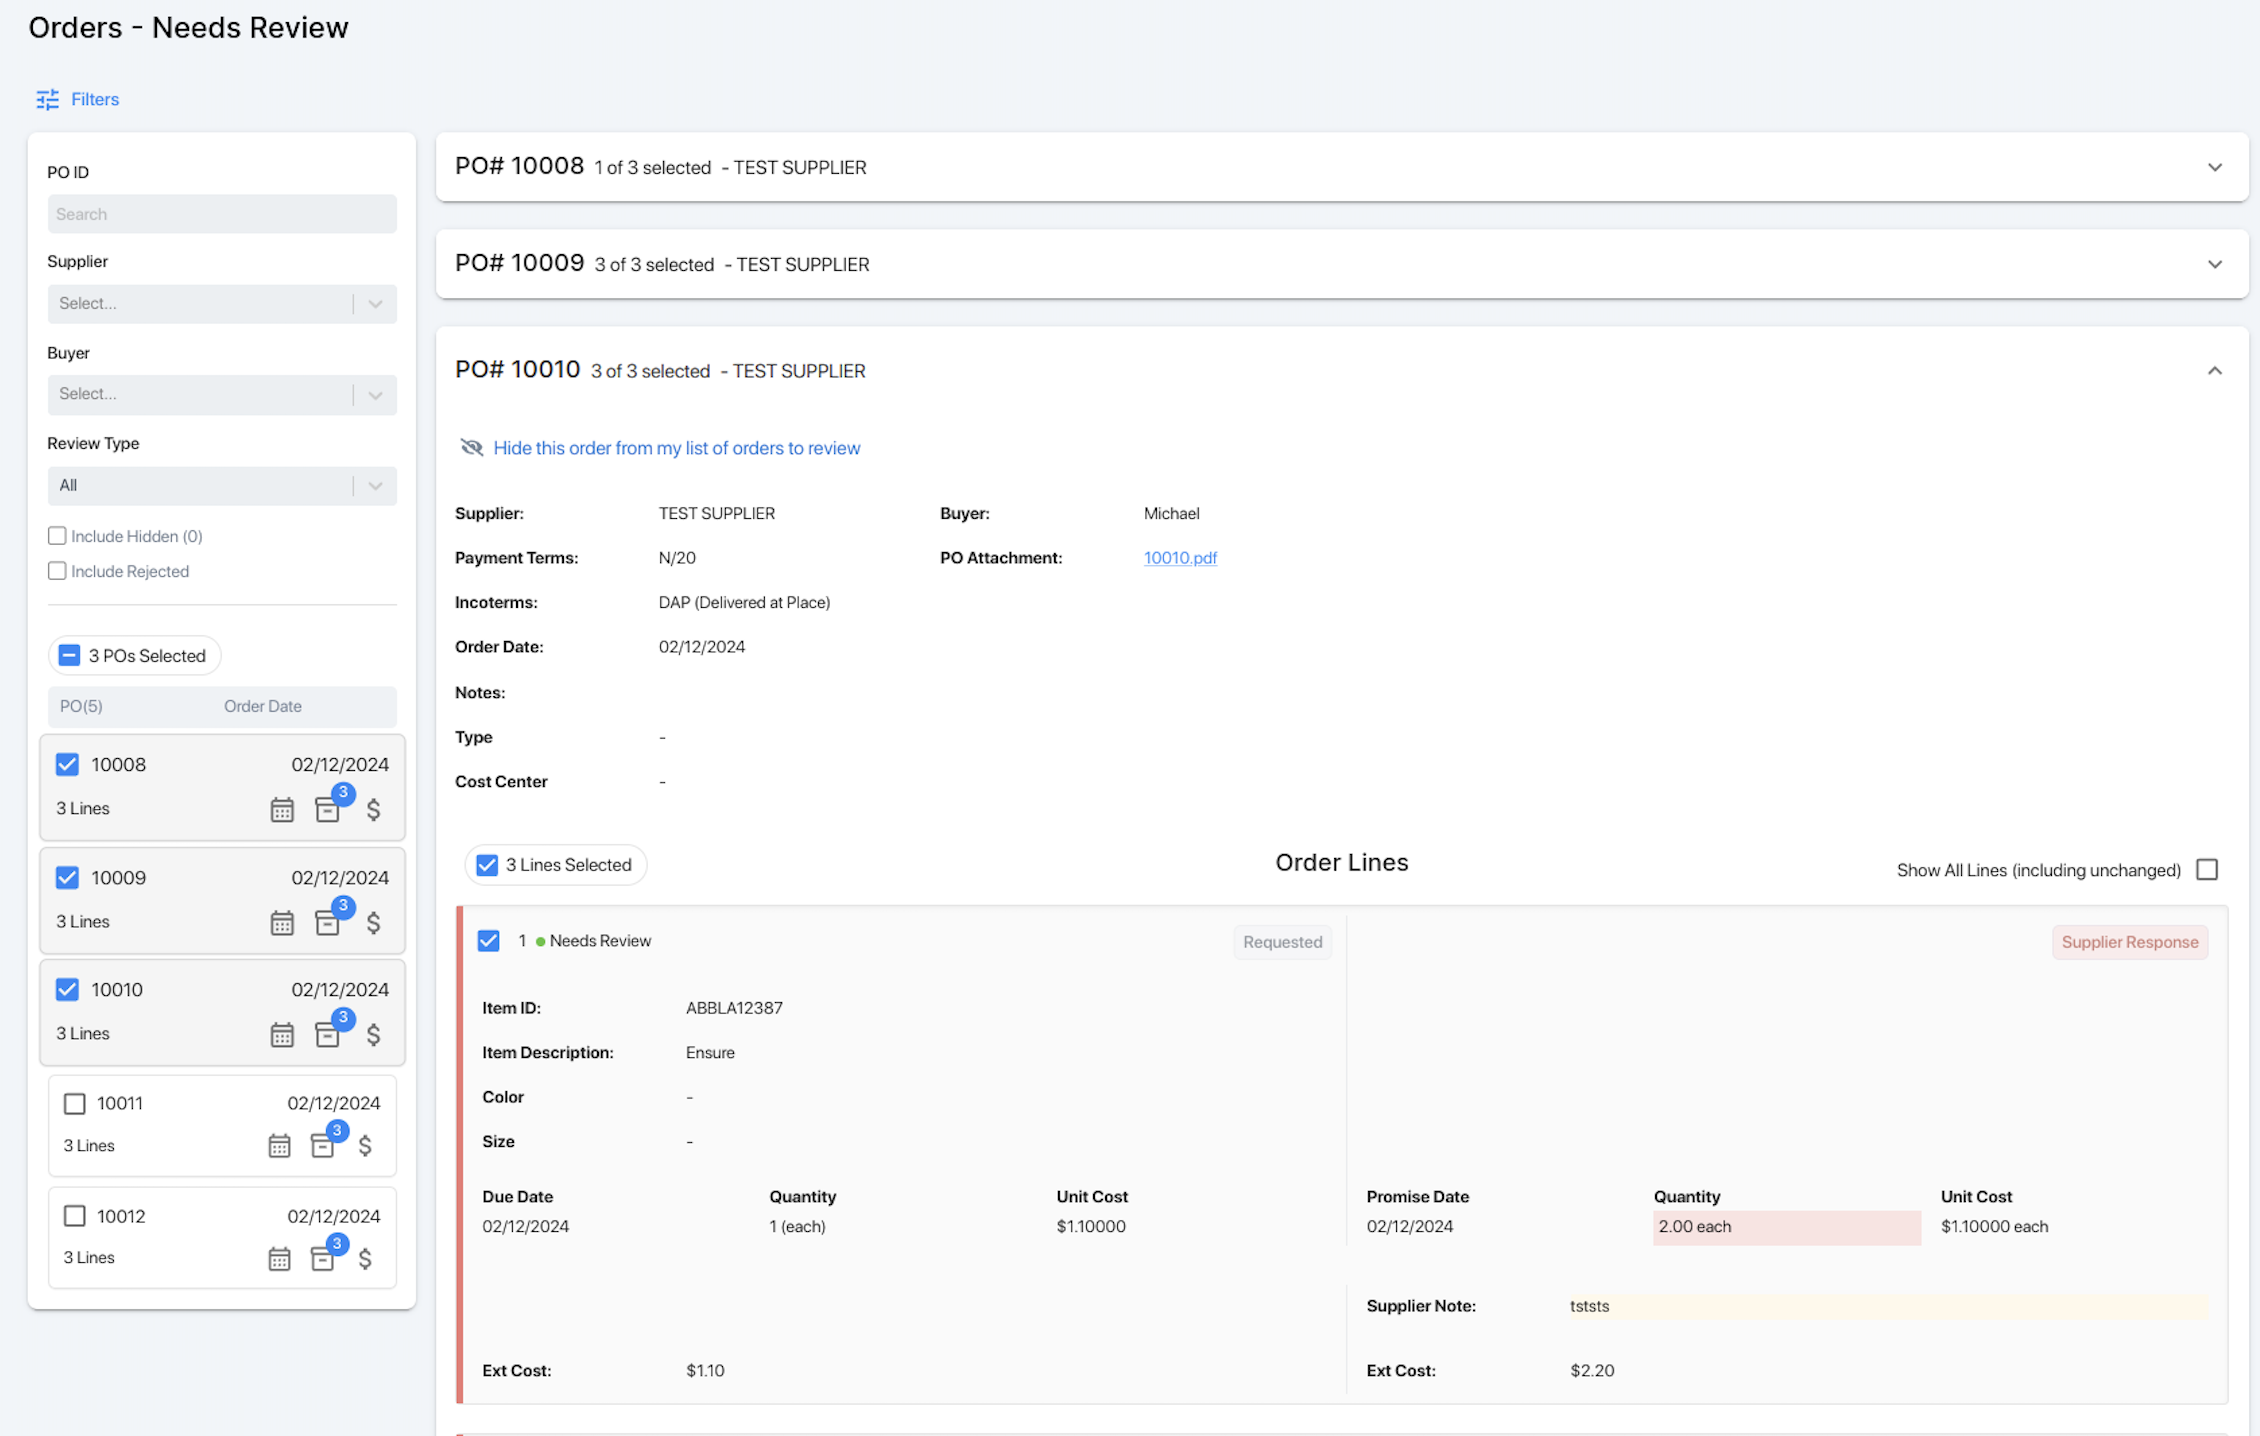Uncheck order line 1 Needs Review checkbox

click(488, 941)
